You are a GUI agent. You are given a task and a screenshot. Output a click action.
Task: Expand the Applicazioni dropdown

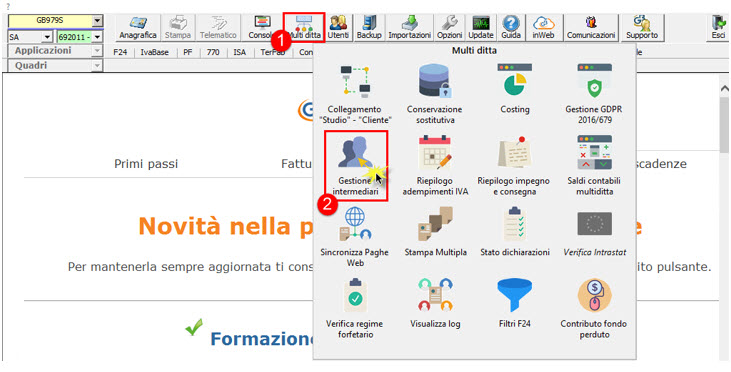[97, 51]
